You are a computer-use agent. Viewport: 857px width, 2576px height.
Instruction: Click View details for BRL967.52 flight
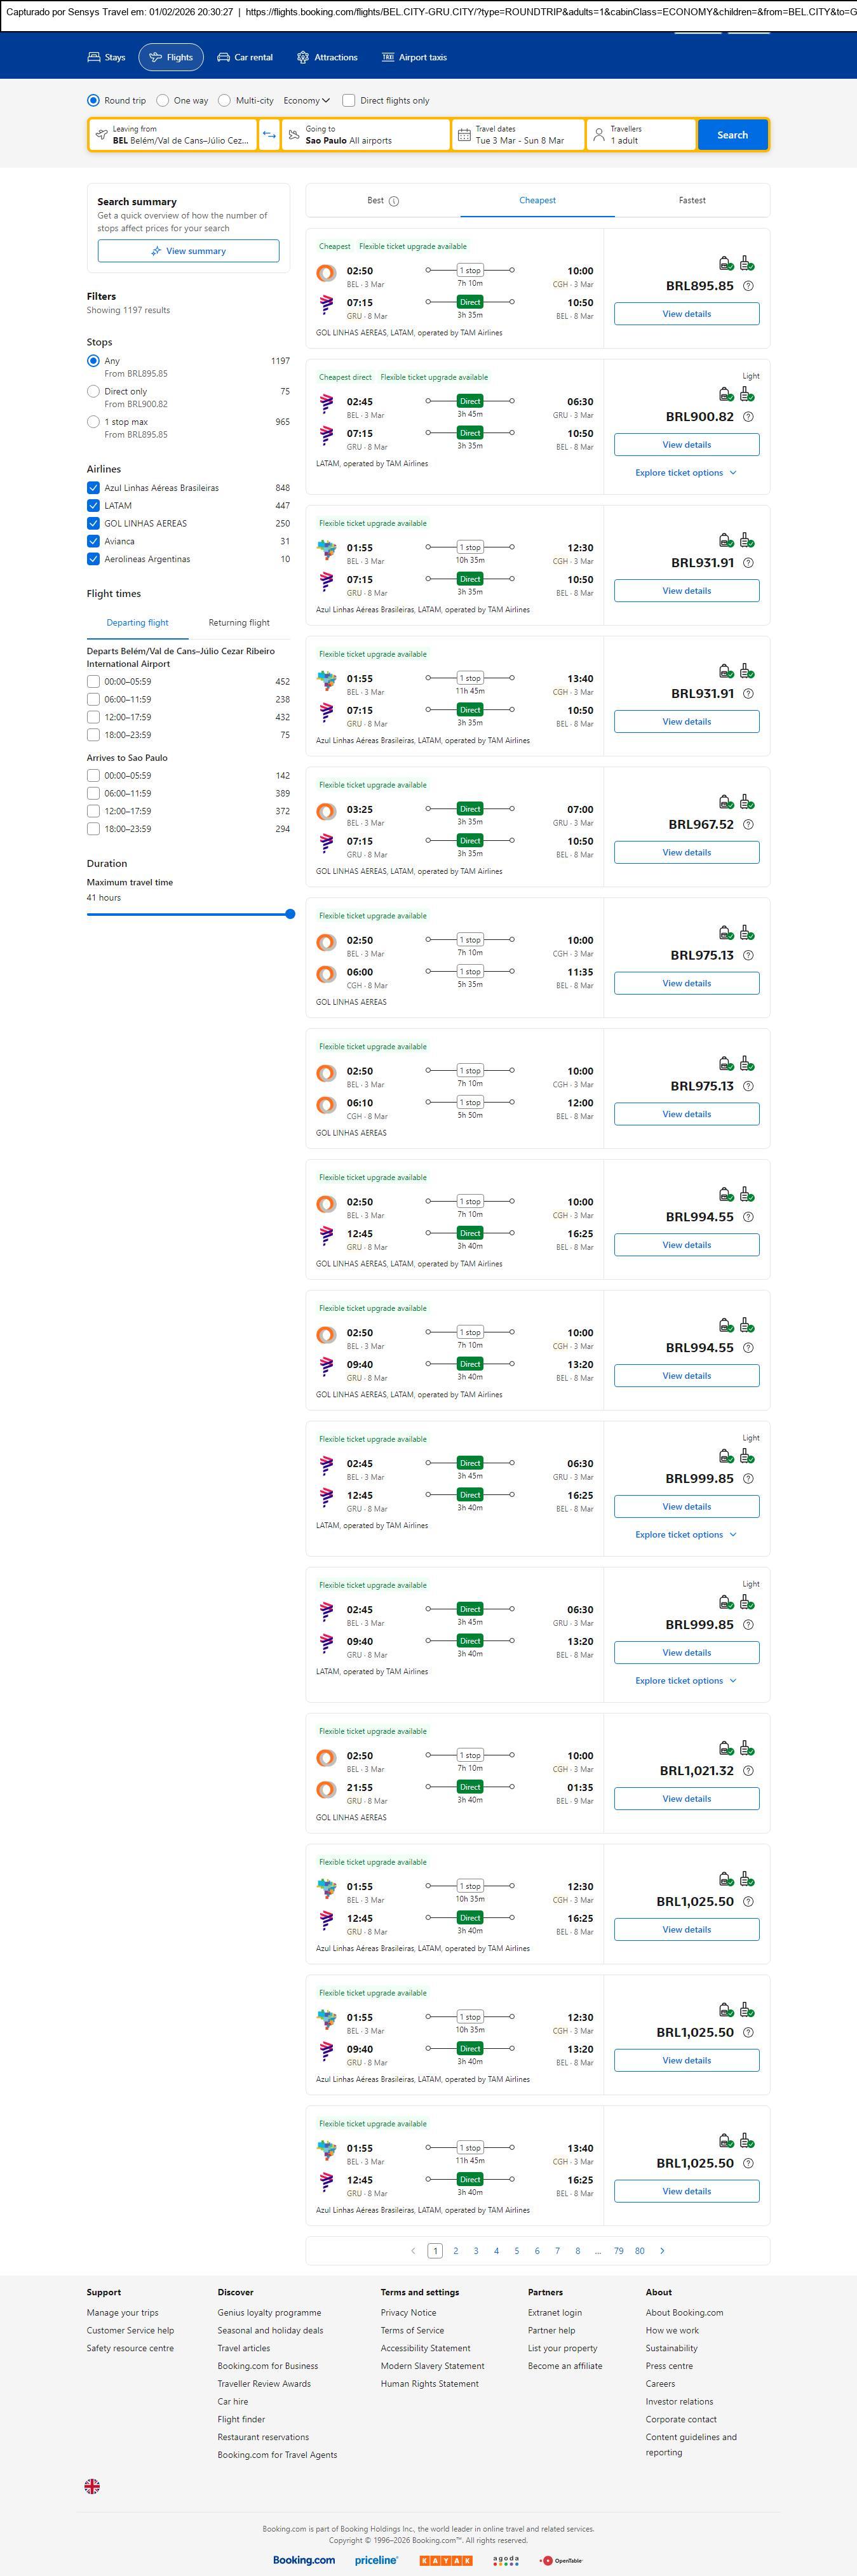click(686, 853)
